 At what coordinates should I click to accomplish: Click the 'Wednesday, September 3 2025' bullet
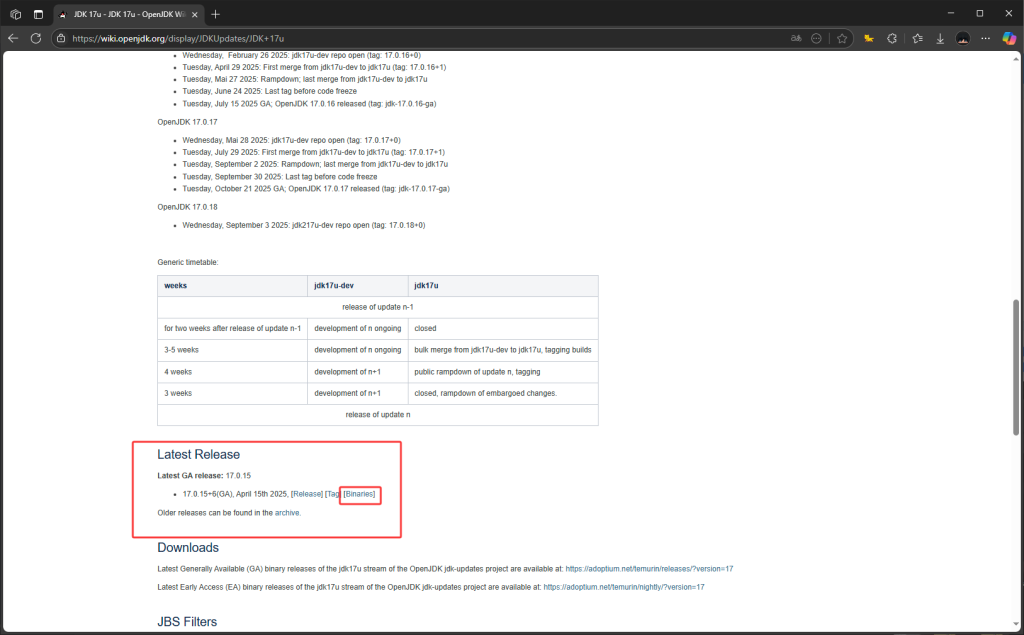point(304,225)
